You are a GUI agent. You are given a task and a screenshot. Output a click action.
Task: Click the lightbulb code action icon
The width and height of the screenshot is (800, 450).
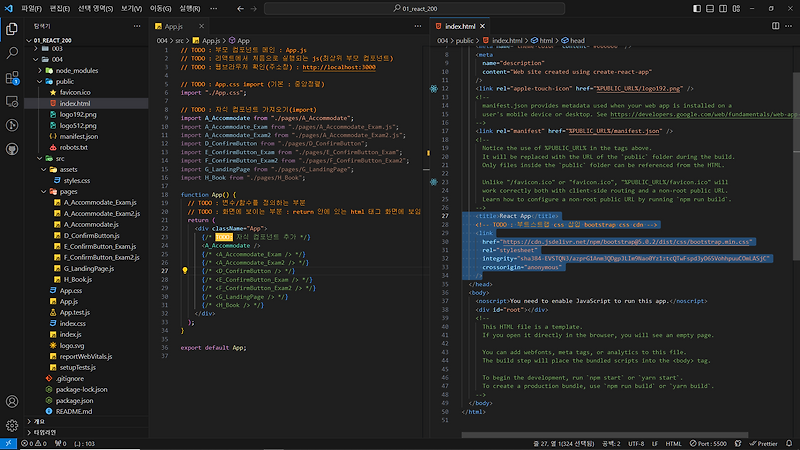point(185,270)
